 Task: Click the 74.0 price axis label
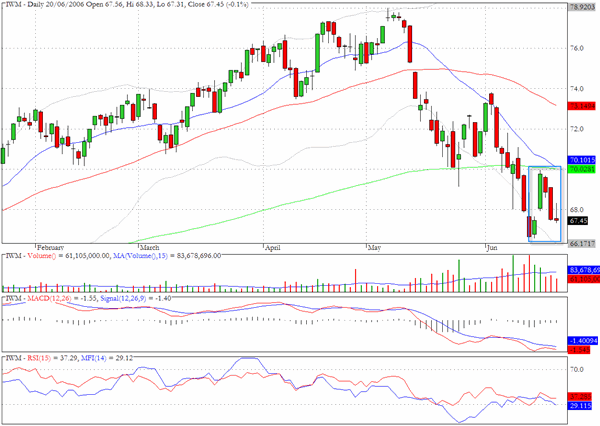click(x=577, y=89)
